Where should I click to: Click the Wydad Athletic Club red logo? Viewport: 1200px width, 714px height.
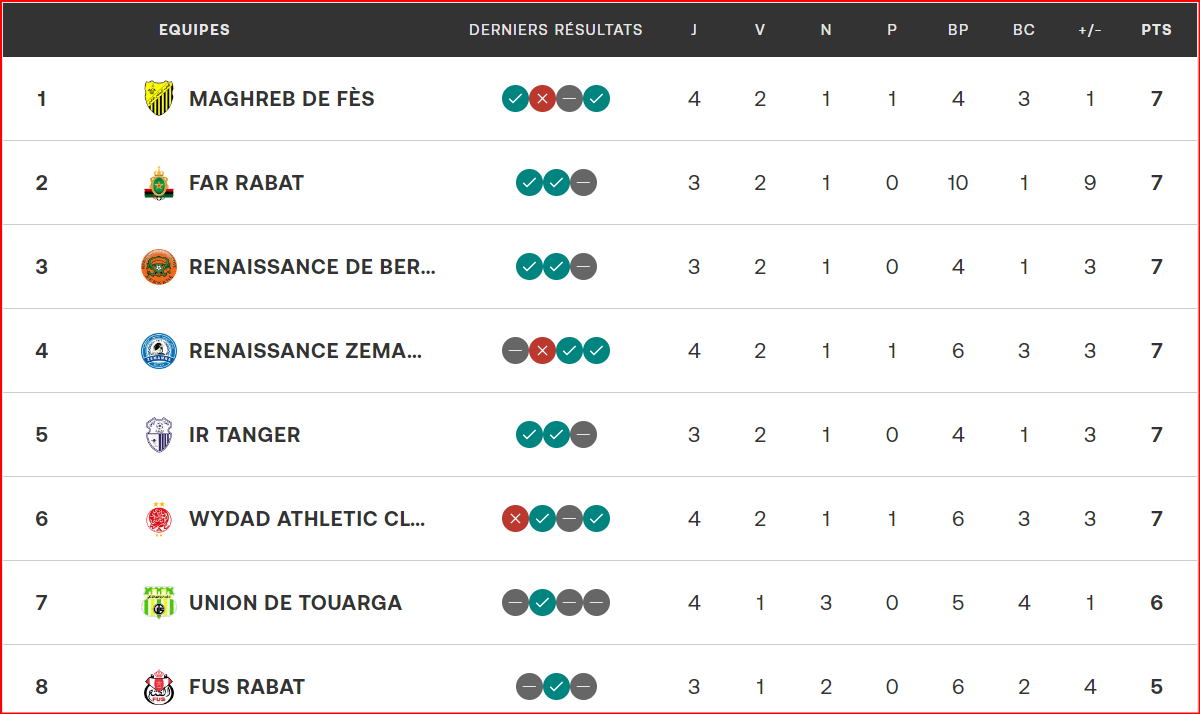(x=159, y=519)
